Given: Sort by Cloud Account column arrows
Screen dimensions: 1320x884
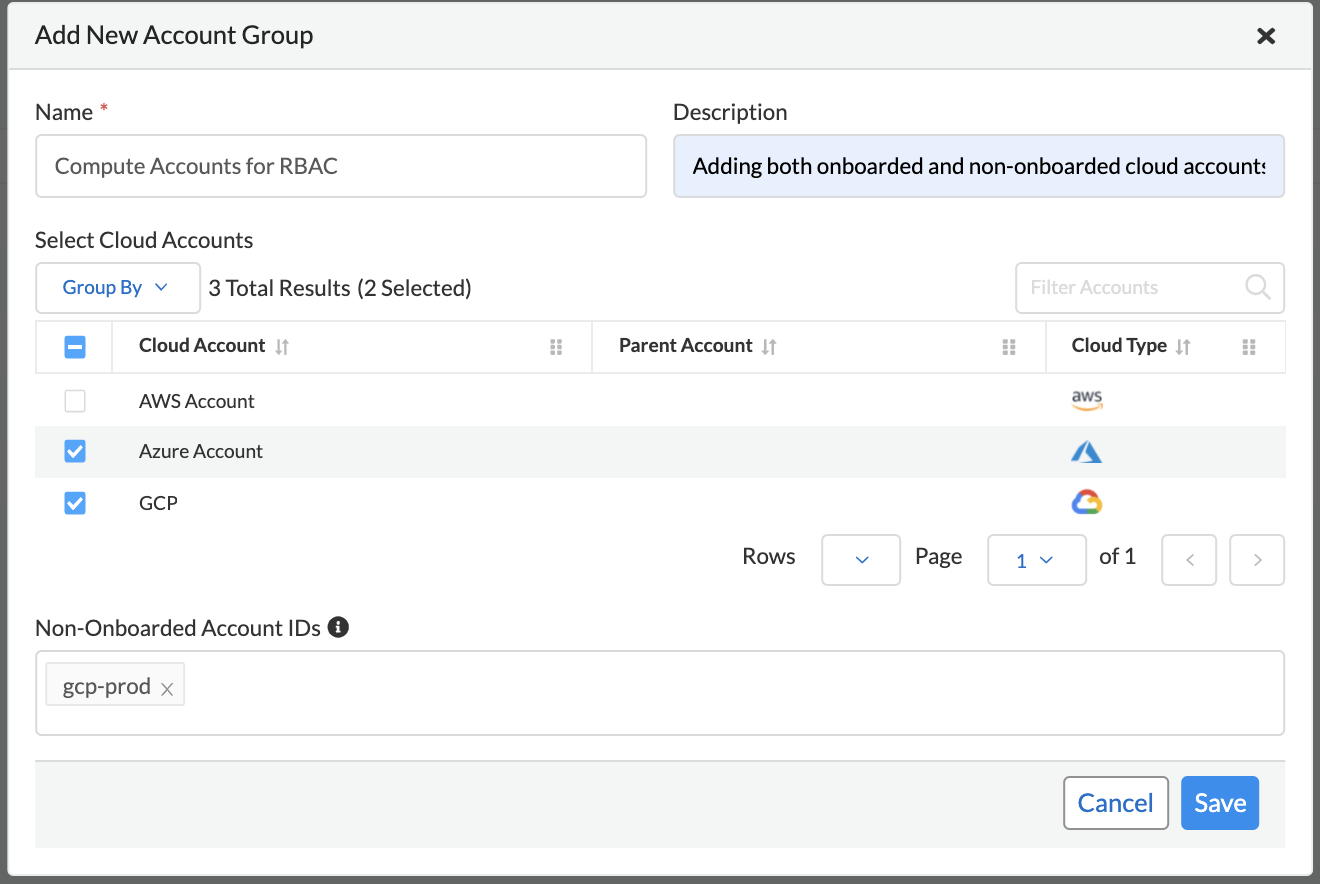Looking at the screenshot, I should (x=282, y=346).
